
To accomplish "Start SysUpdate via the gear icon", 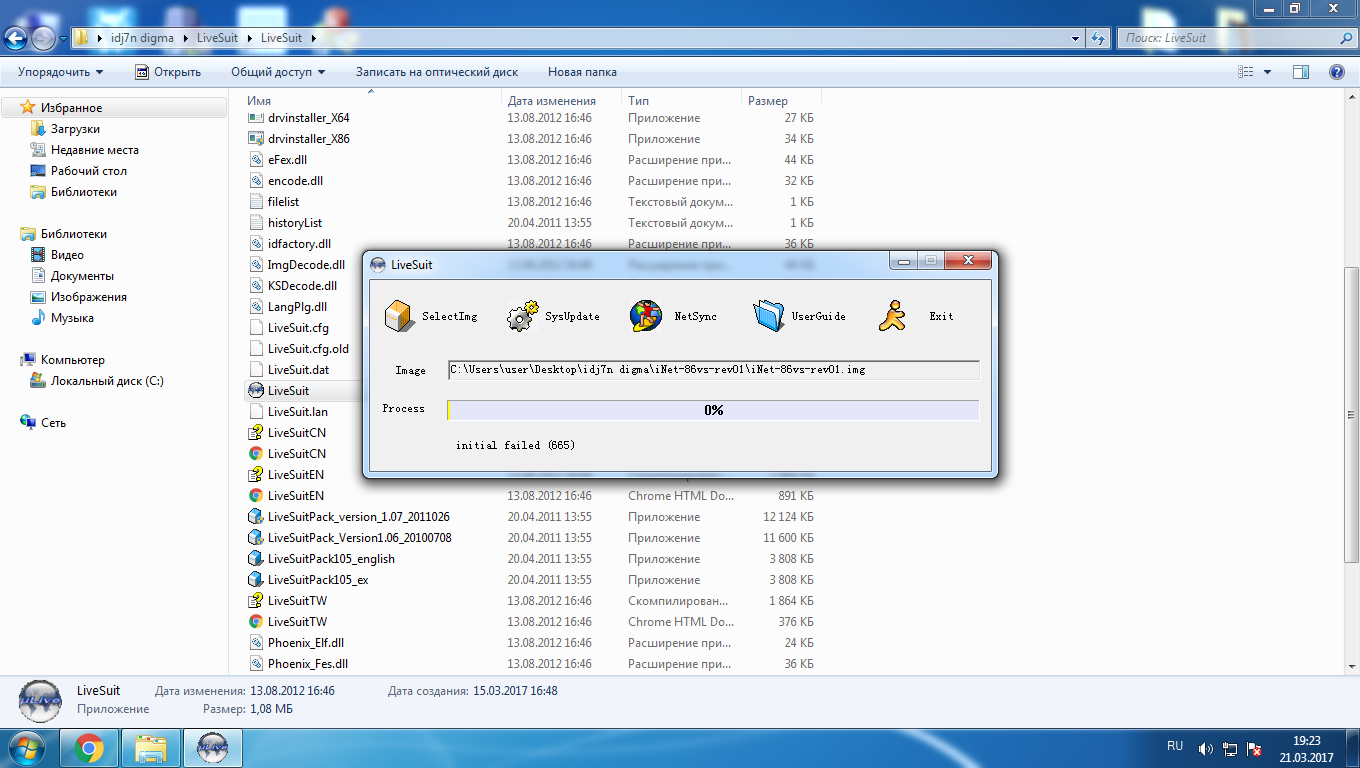I will tap(523, 316).
